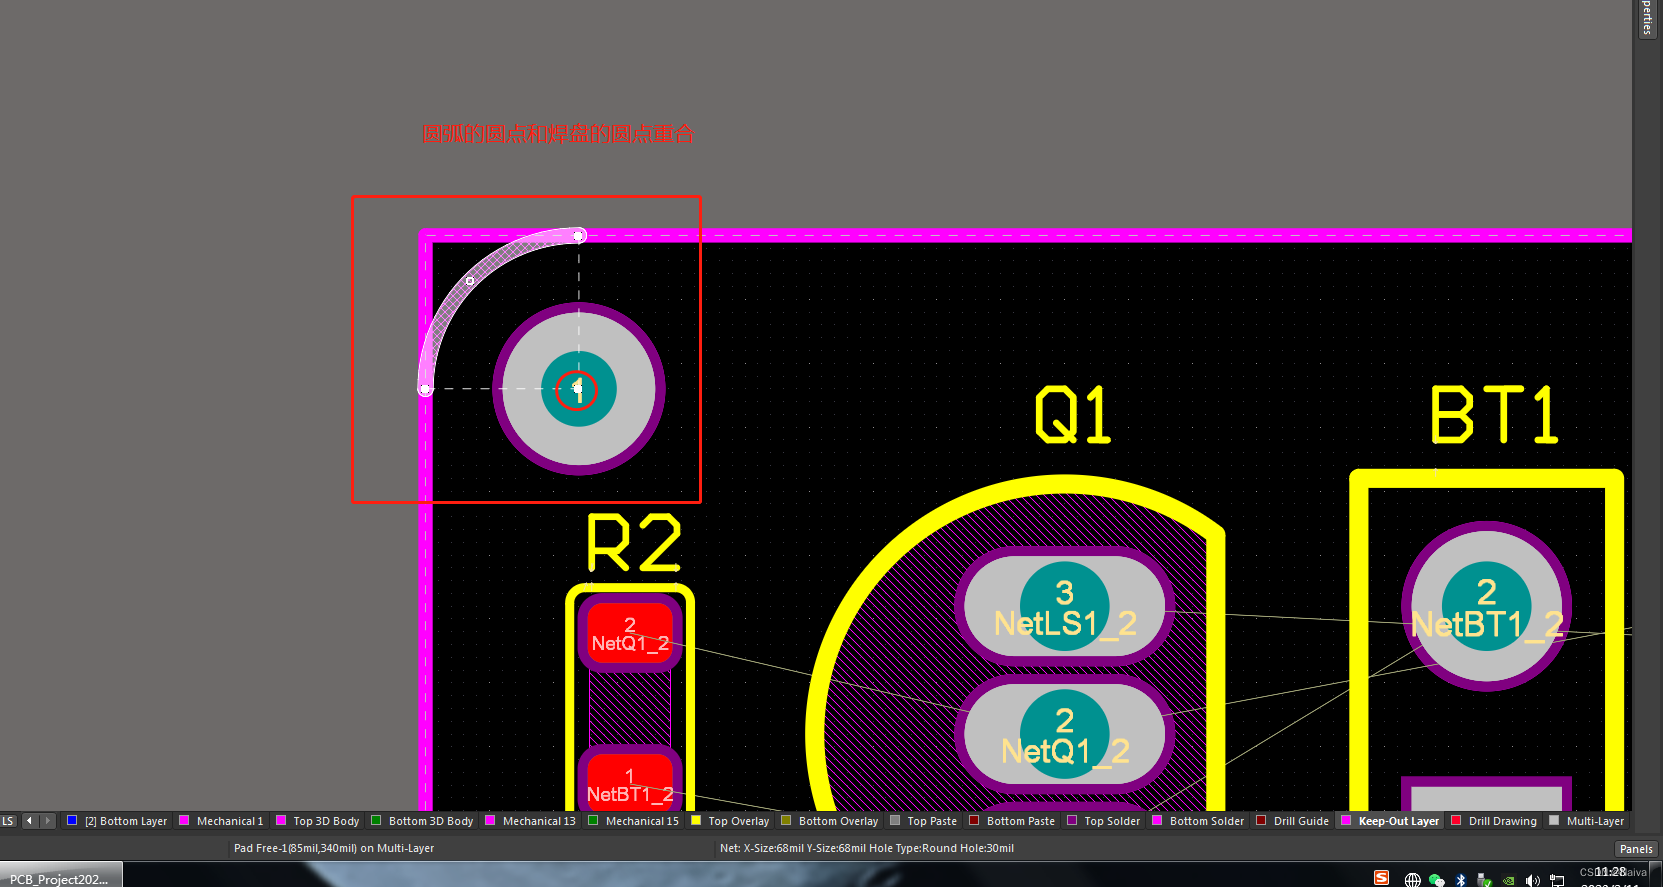
Task: Click the globe network tray icon
Action: point(1412,880)
